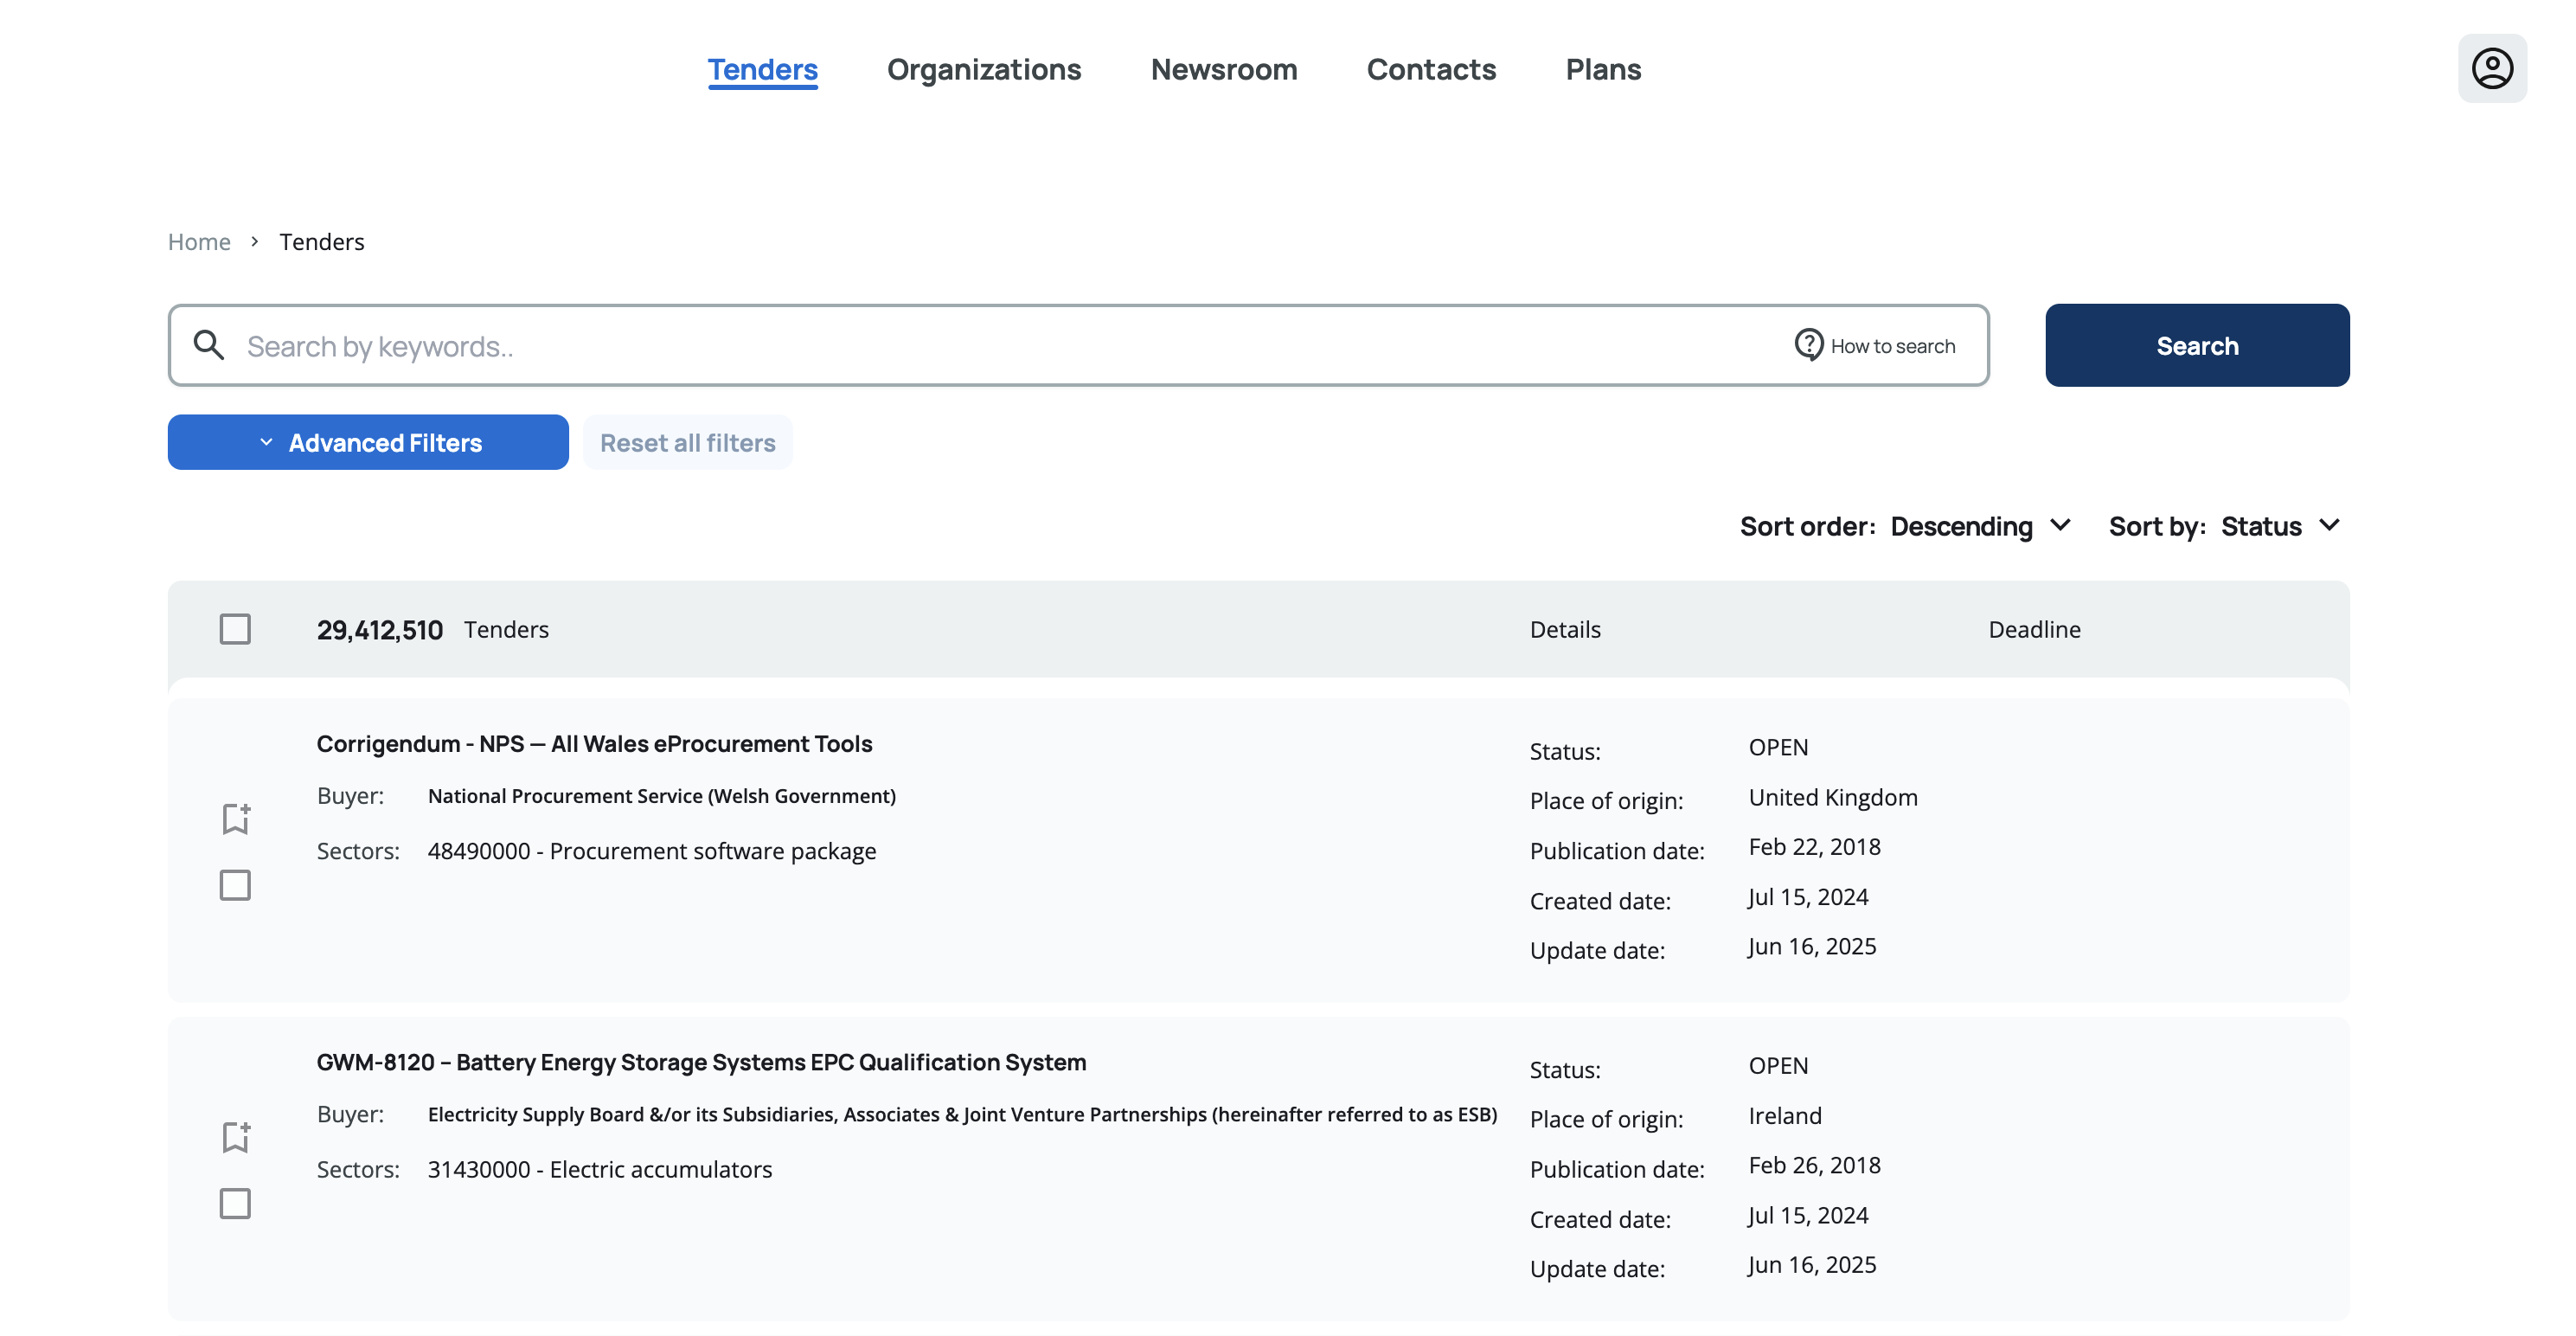Click the breadcrumb chevron separator after Home
This screenshot has height=1336, width=2576.
pyautogui.click(x=255, y=241)
